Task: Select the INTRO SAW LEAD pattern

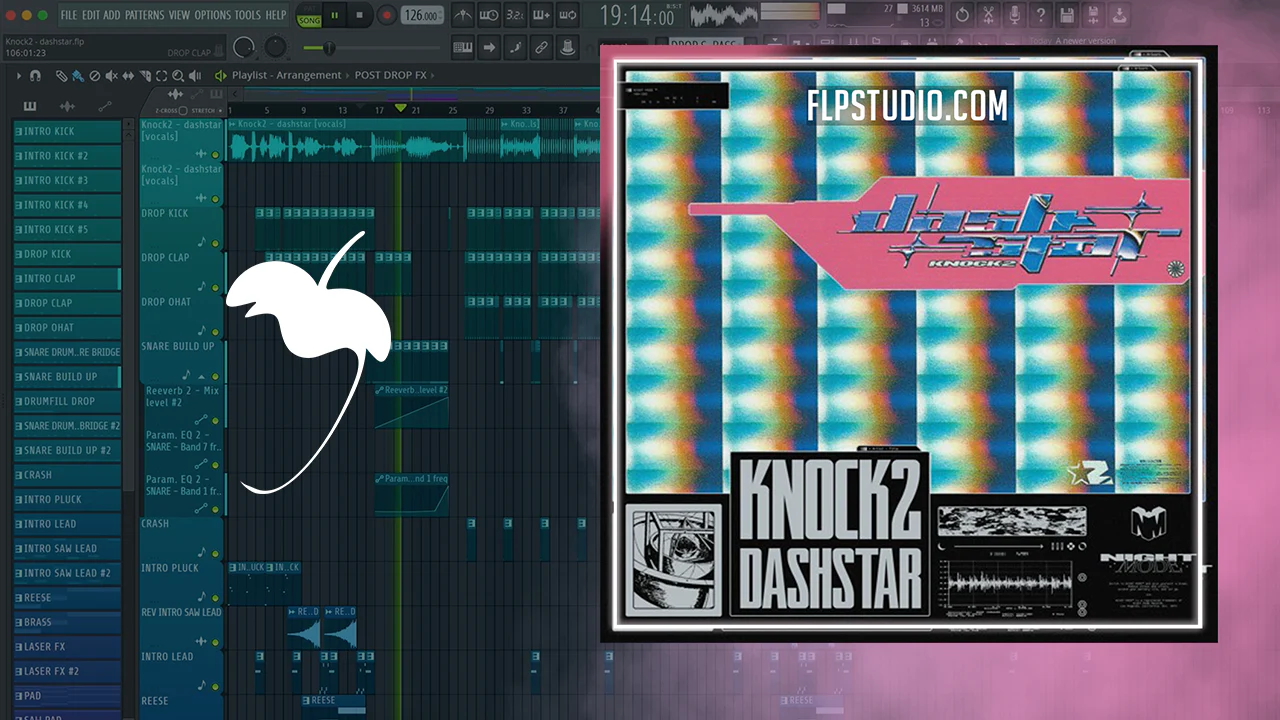Action: coord(67,548)
